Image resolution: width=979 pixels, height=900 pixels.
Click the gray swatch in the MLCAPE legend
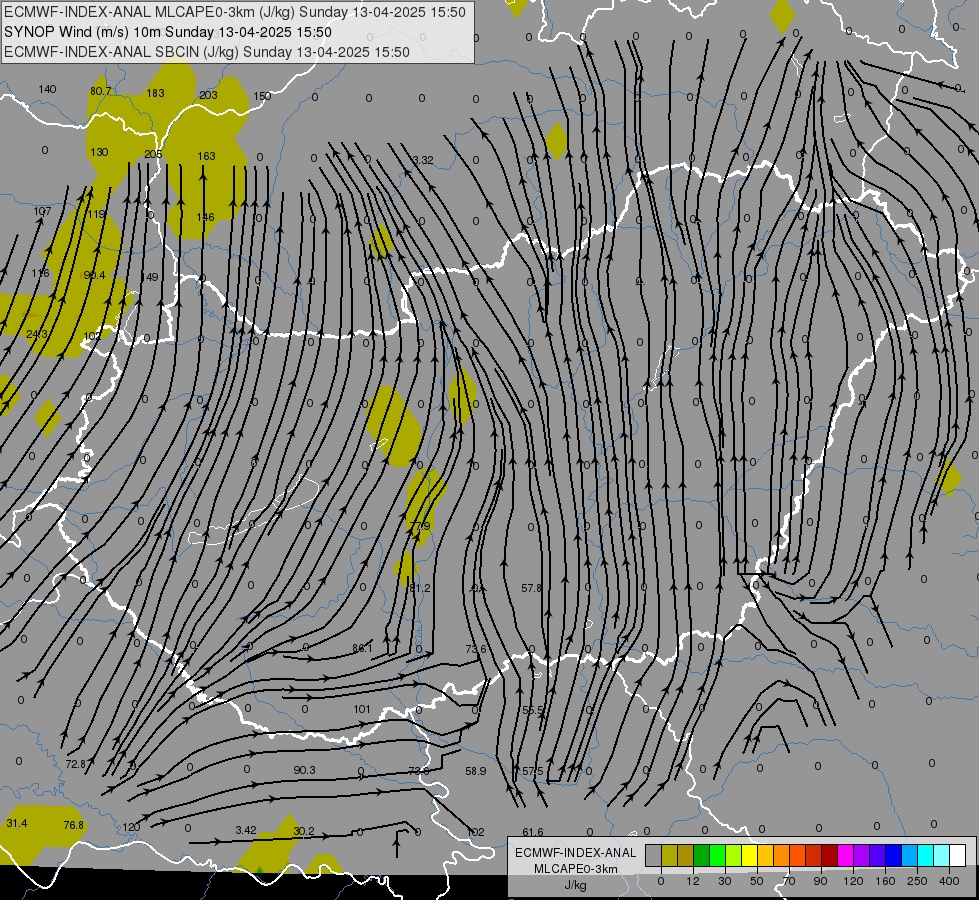coord(654,855)
